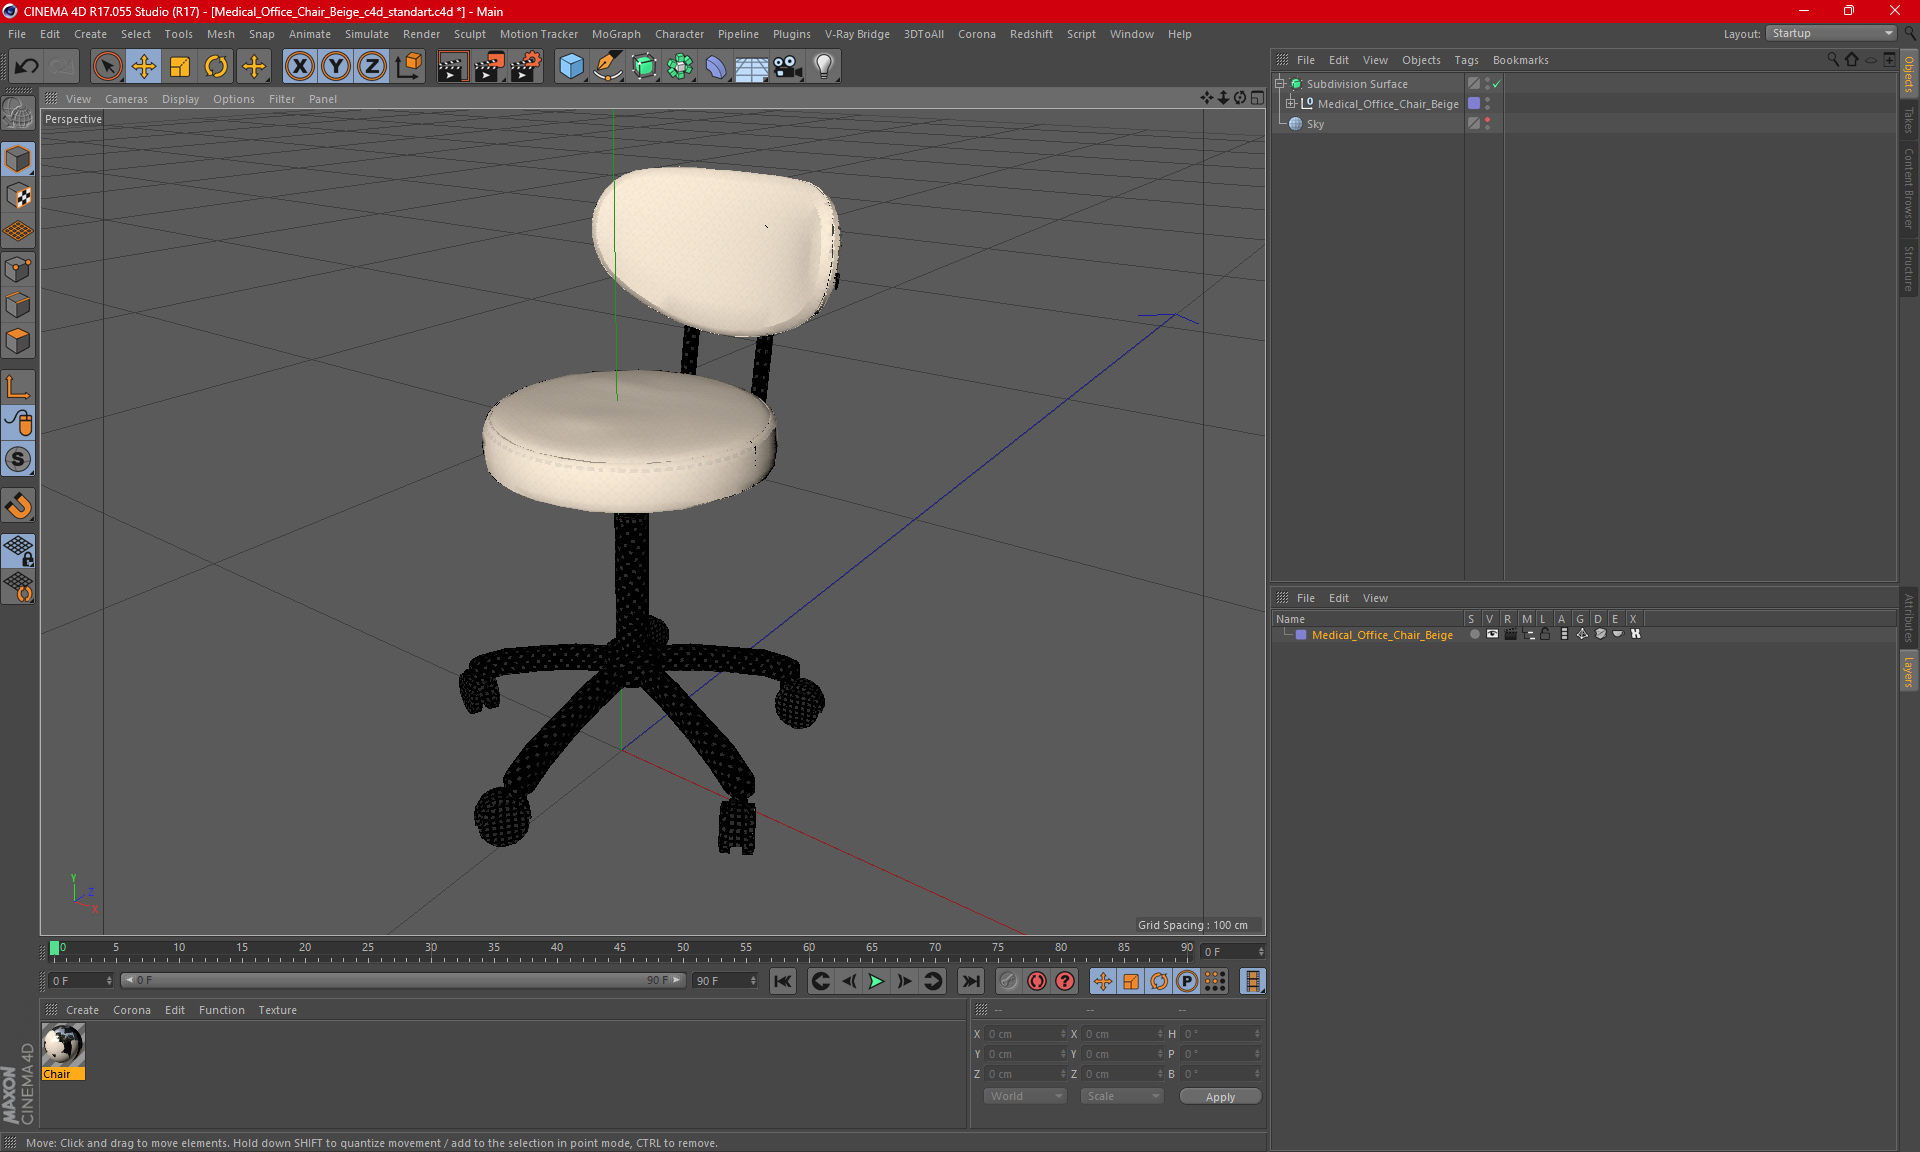Toggle X axis lock
Image resolution: width=1920 pixels, height=1152 pixels.
(299, 66)
